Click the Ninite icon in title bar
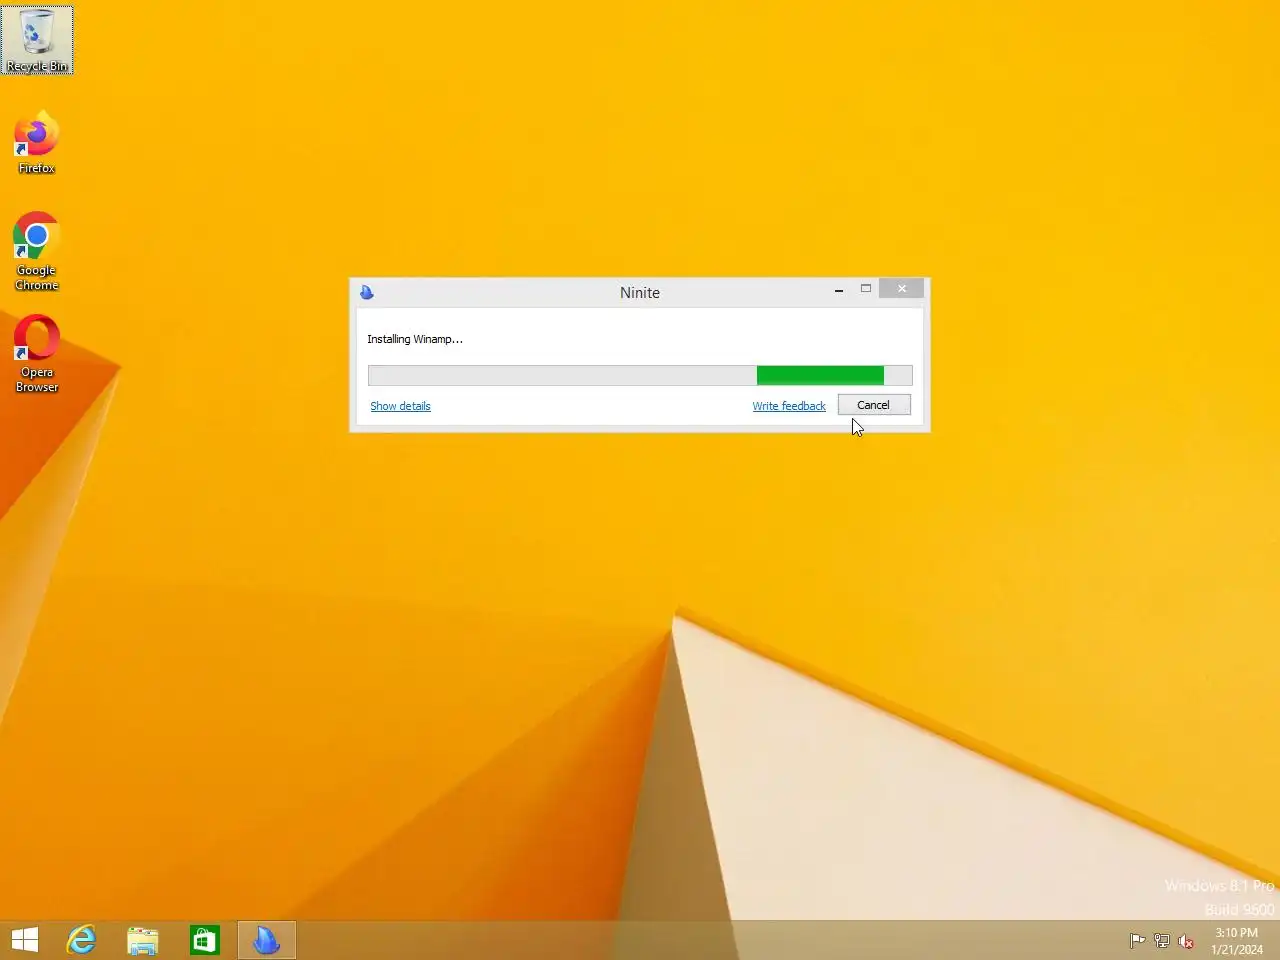This screenshot has width=1280, height=960. click(x=366, y=292)
